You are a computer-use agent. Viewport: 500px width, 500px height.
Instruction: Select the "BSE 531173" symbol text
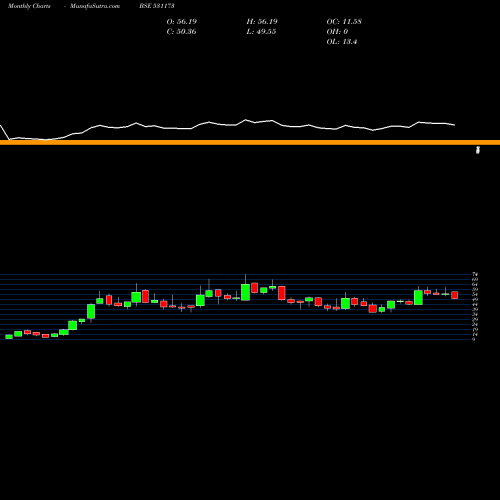tap(157, 6)
